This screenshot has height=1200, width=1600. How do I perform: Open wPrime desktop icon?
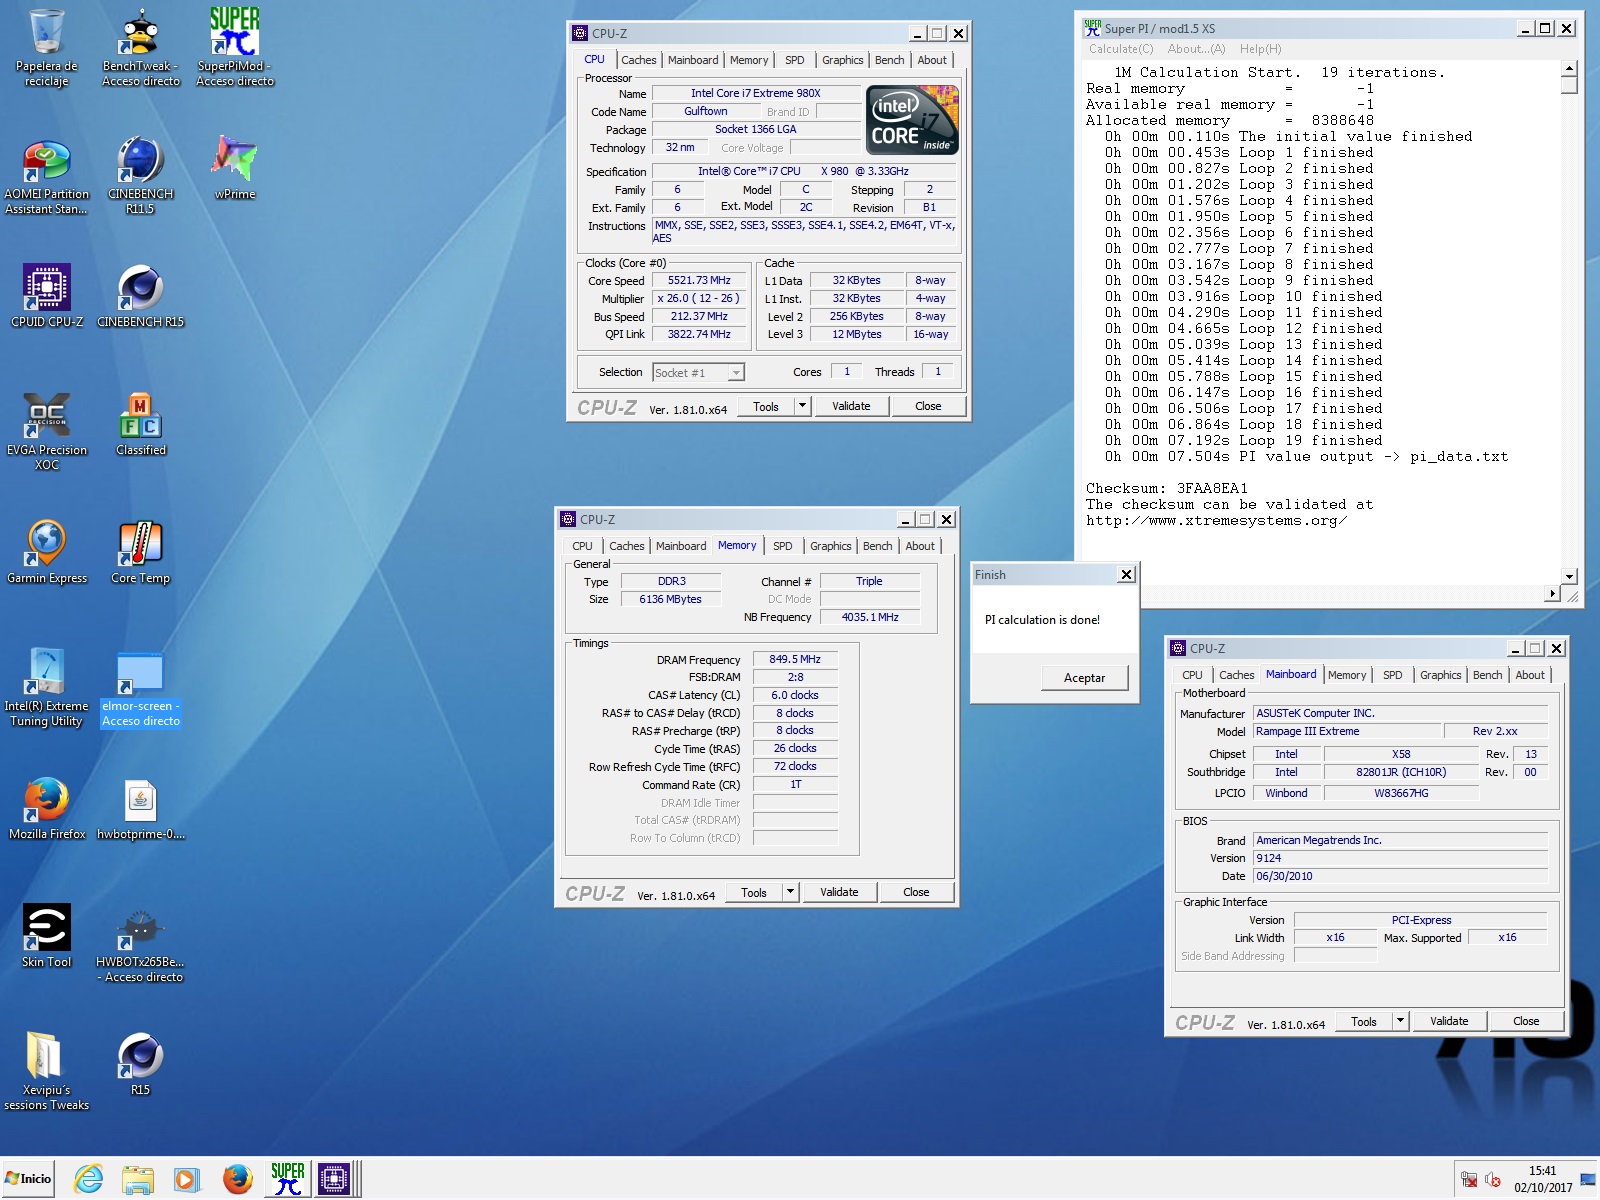[235, 167]
